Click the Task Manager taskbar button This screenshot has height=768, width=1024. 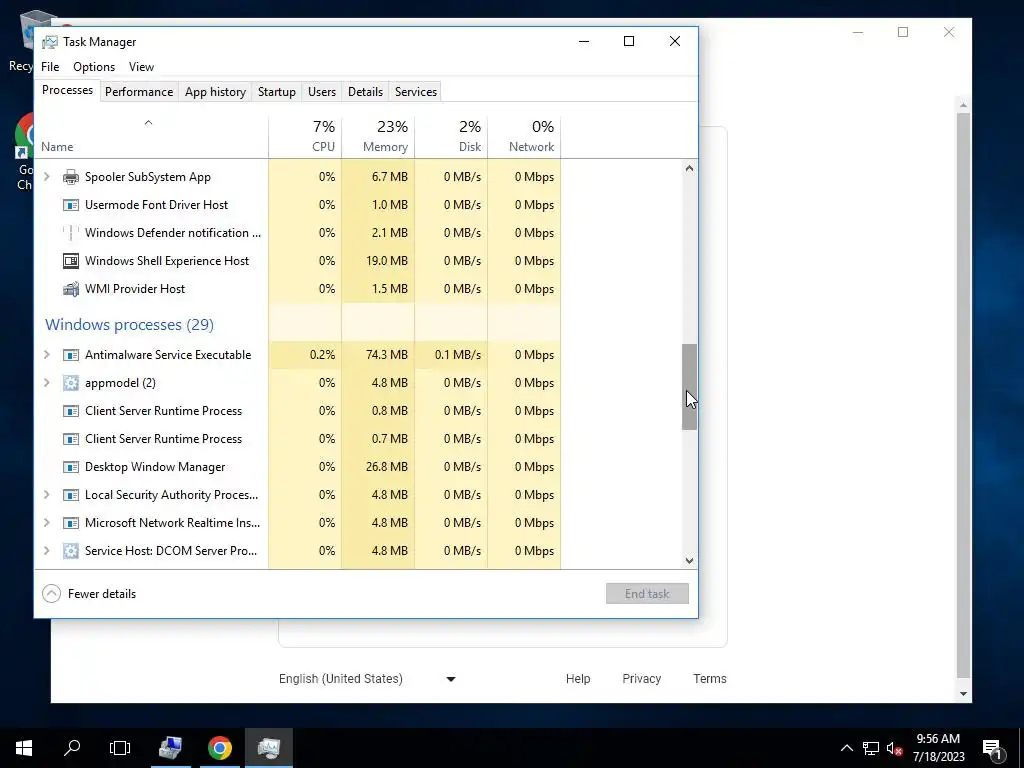[x=268, y=748]
